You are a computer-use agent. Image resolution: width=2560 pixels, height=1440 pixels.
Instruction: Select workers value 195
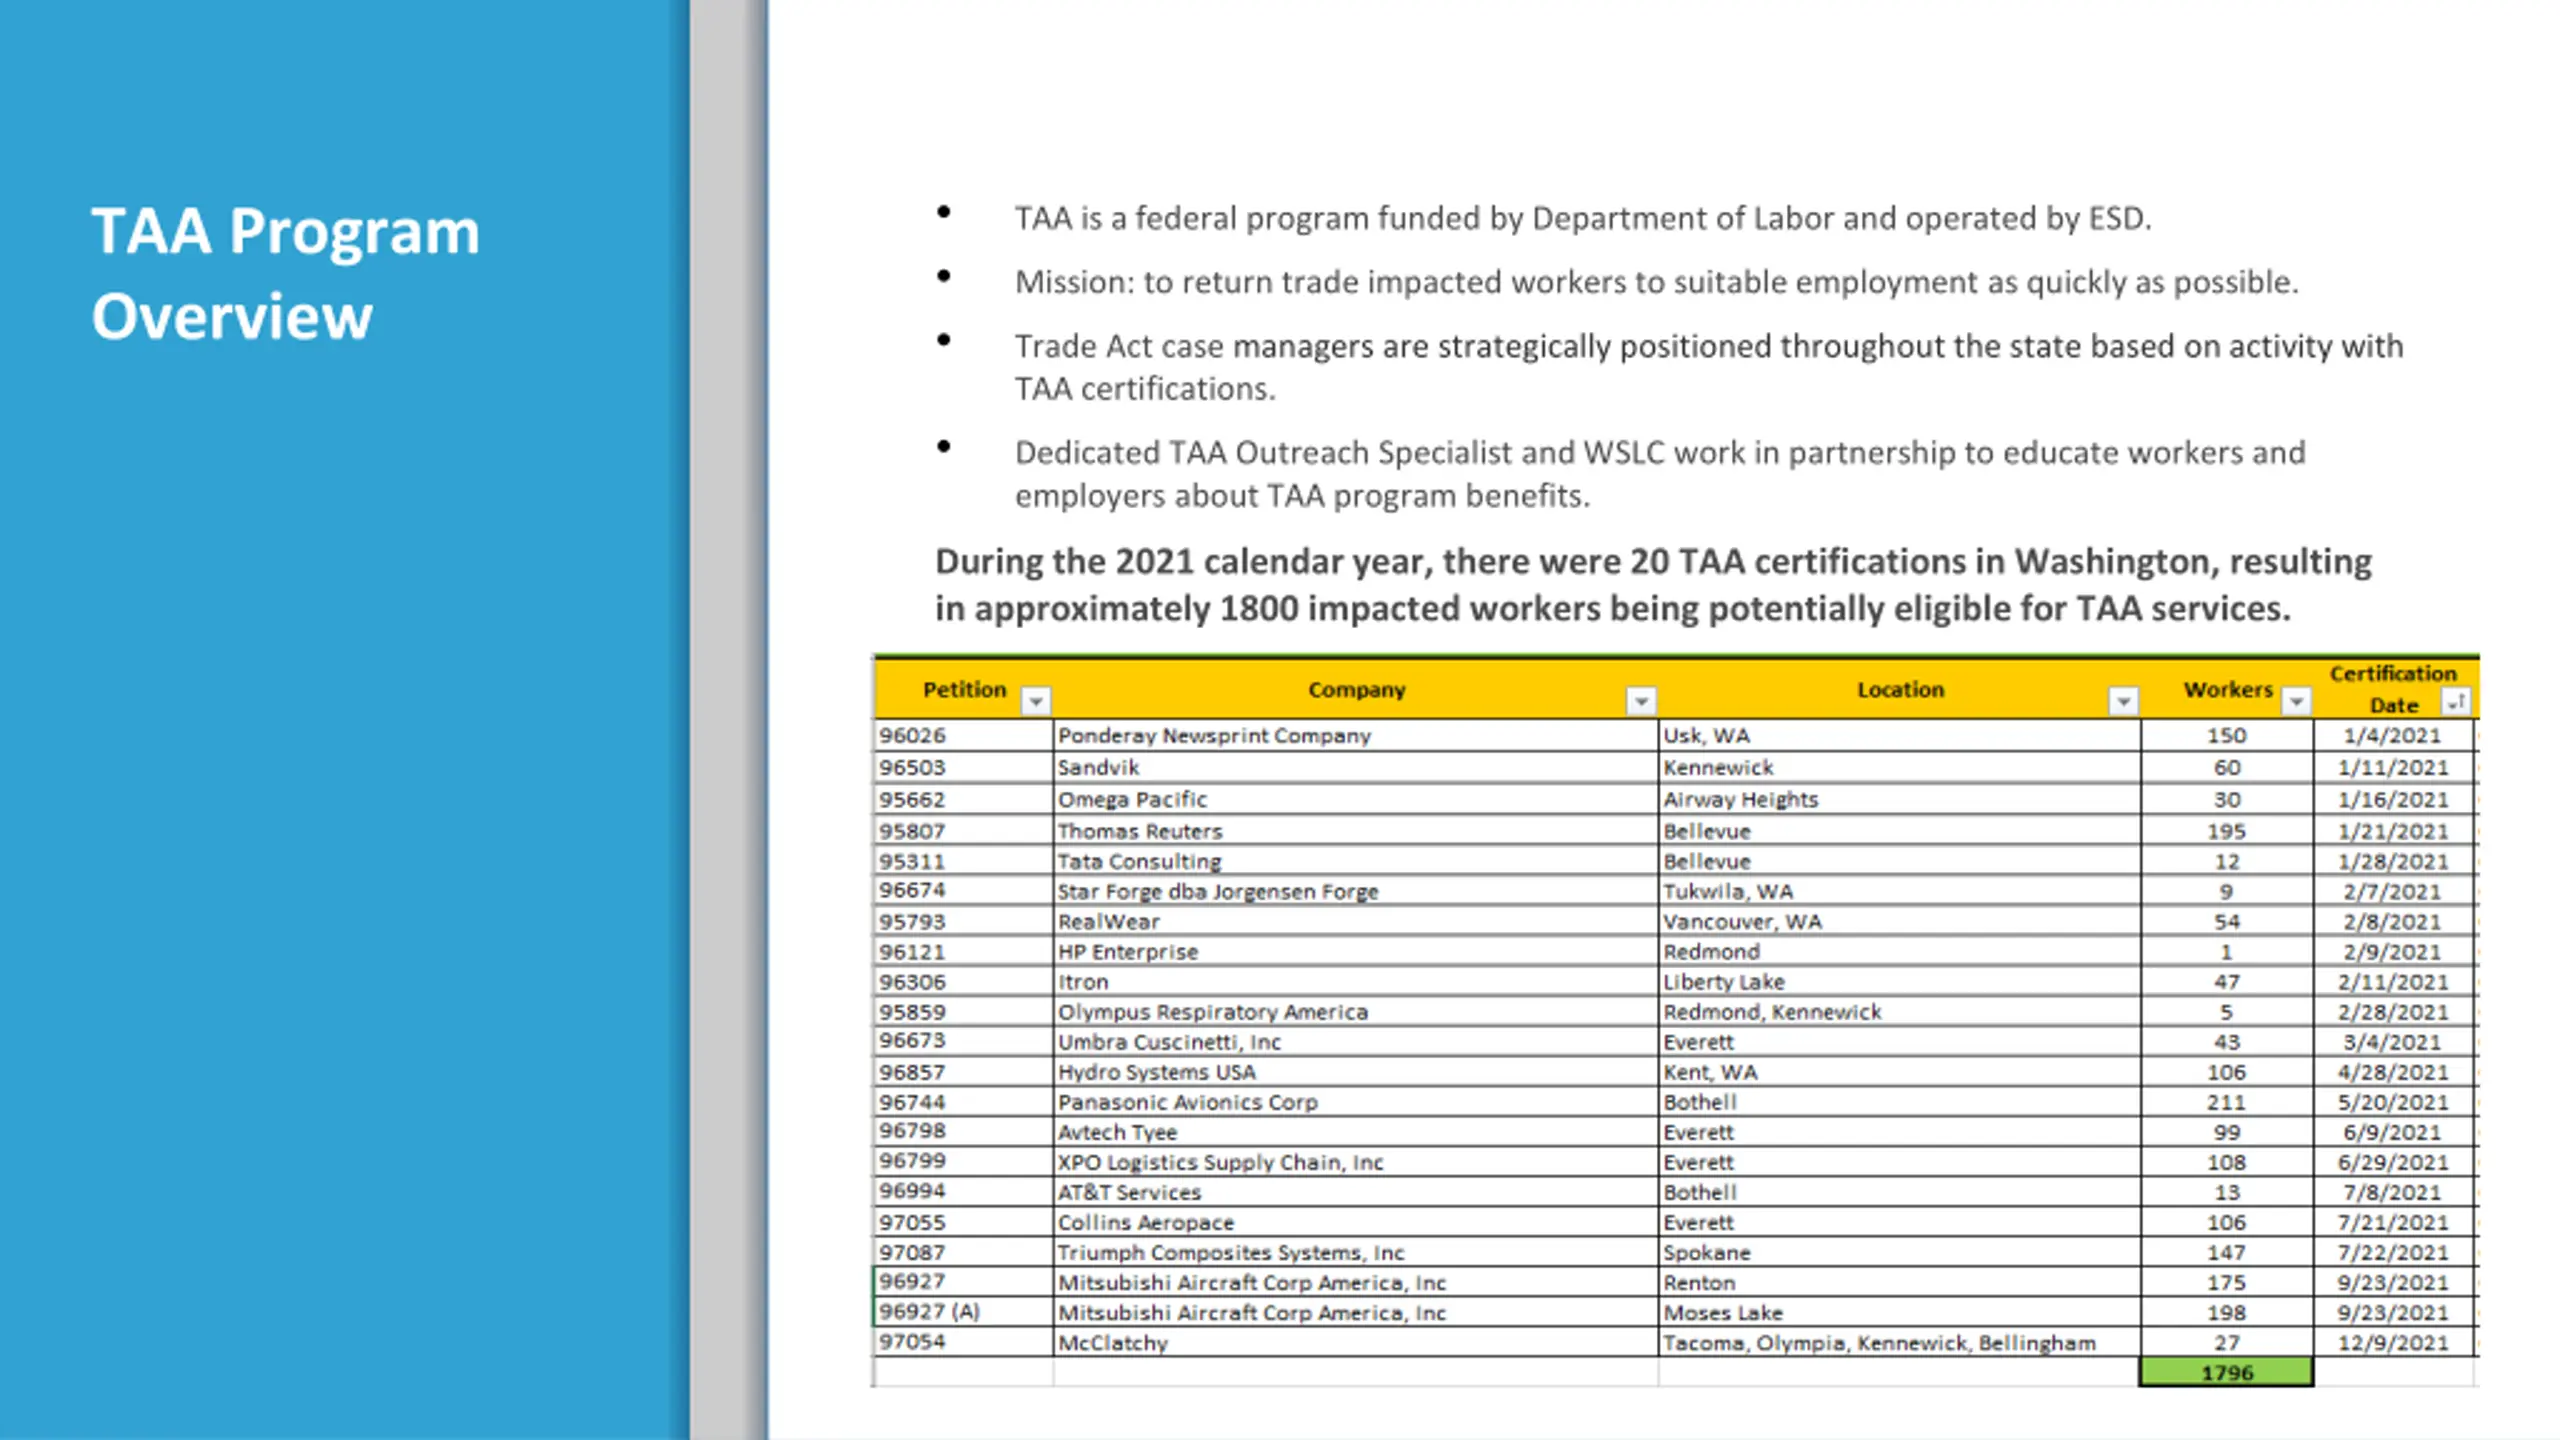point(2227,831)
